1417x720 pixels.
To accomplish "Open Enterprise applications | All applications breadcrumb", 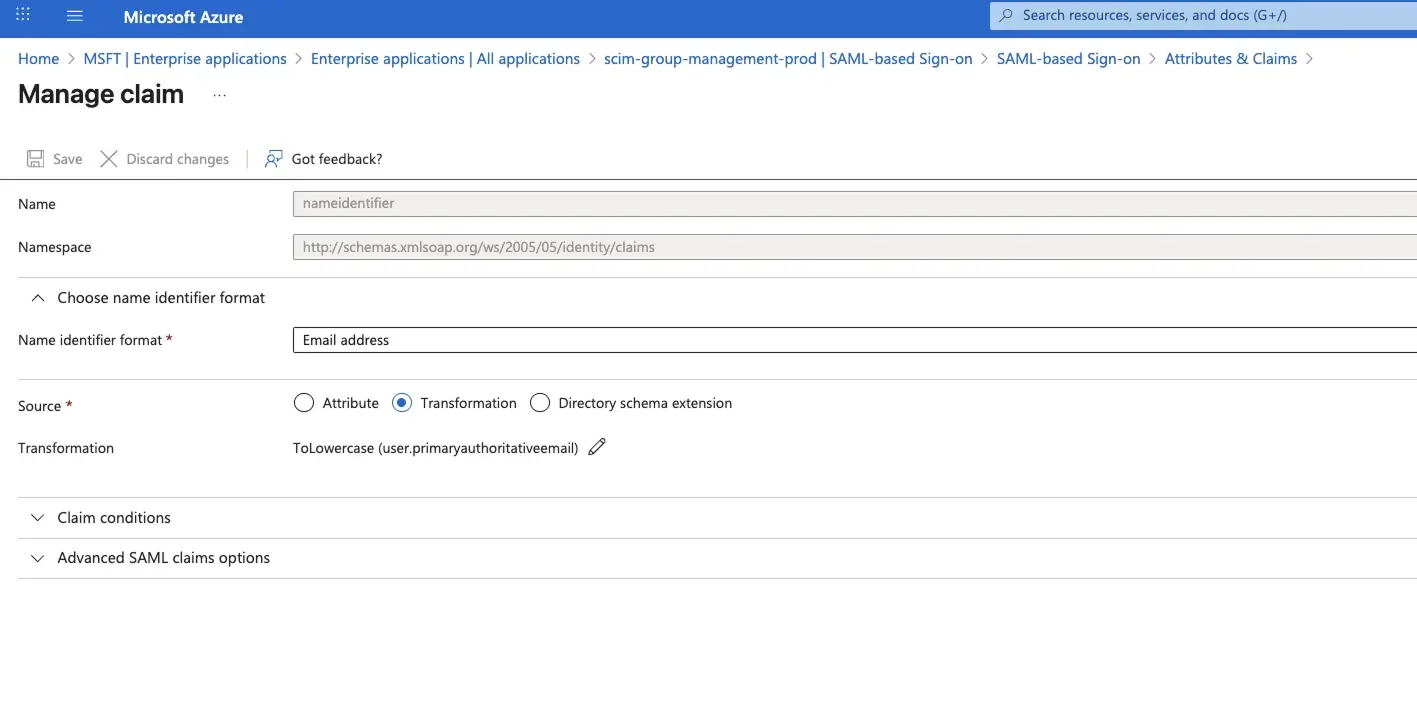I will pos(445,58).
